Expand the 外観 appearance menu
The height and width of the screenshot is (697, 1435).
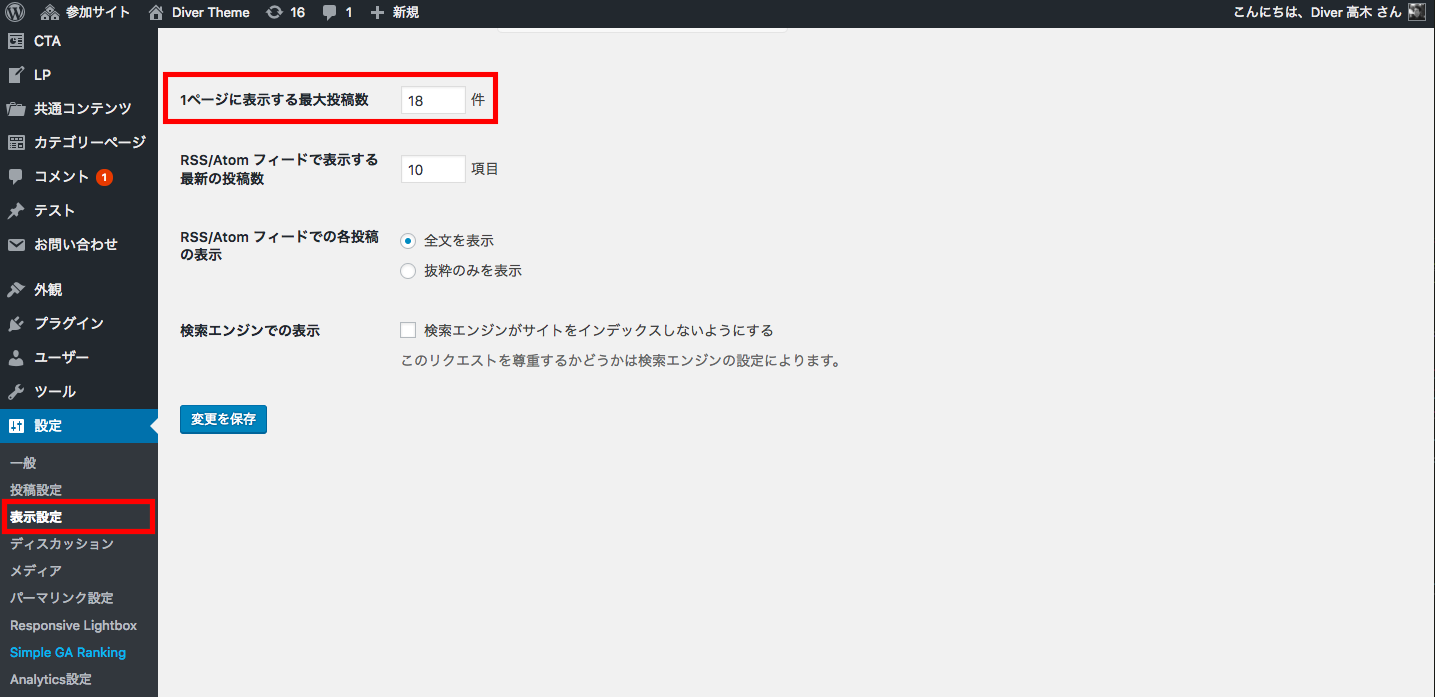click(x=48, y=290)
